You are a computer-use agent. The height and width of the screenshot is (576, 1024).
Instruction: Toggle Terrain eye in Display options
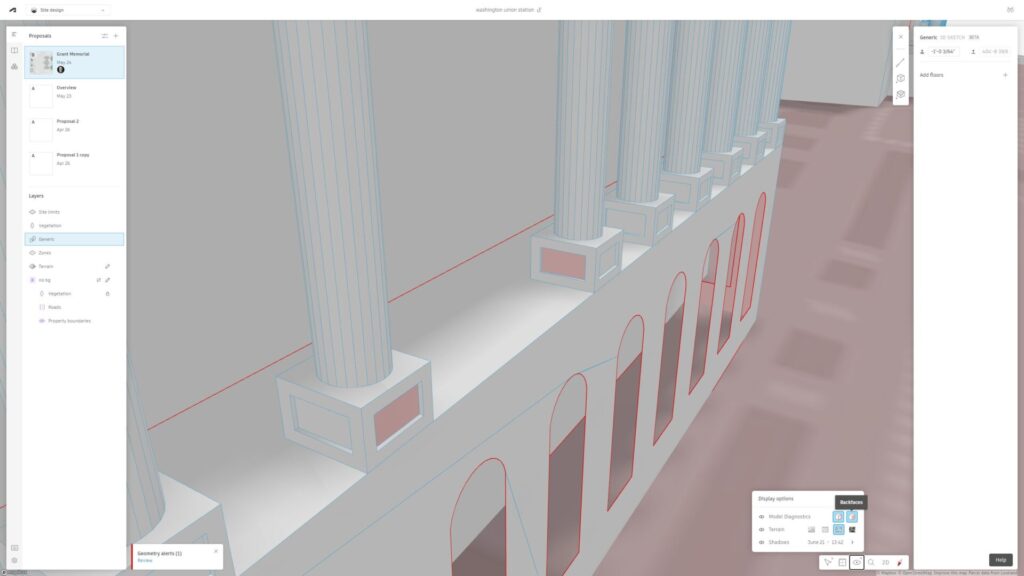[761, 530]
